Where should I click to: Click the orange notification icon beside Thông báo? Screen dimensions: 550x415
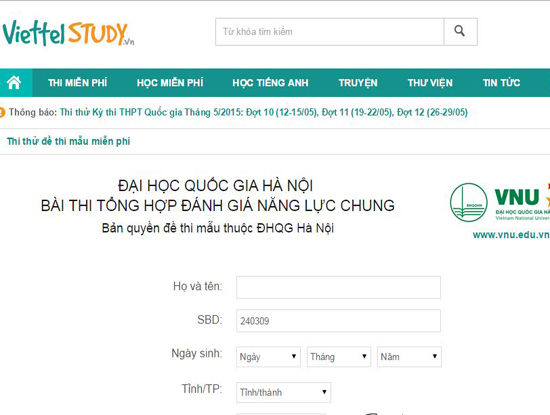(x=2, y=113)
